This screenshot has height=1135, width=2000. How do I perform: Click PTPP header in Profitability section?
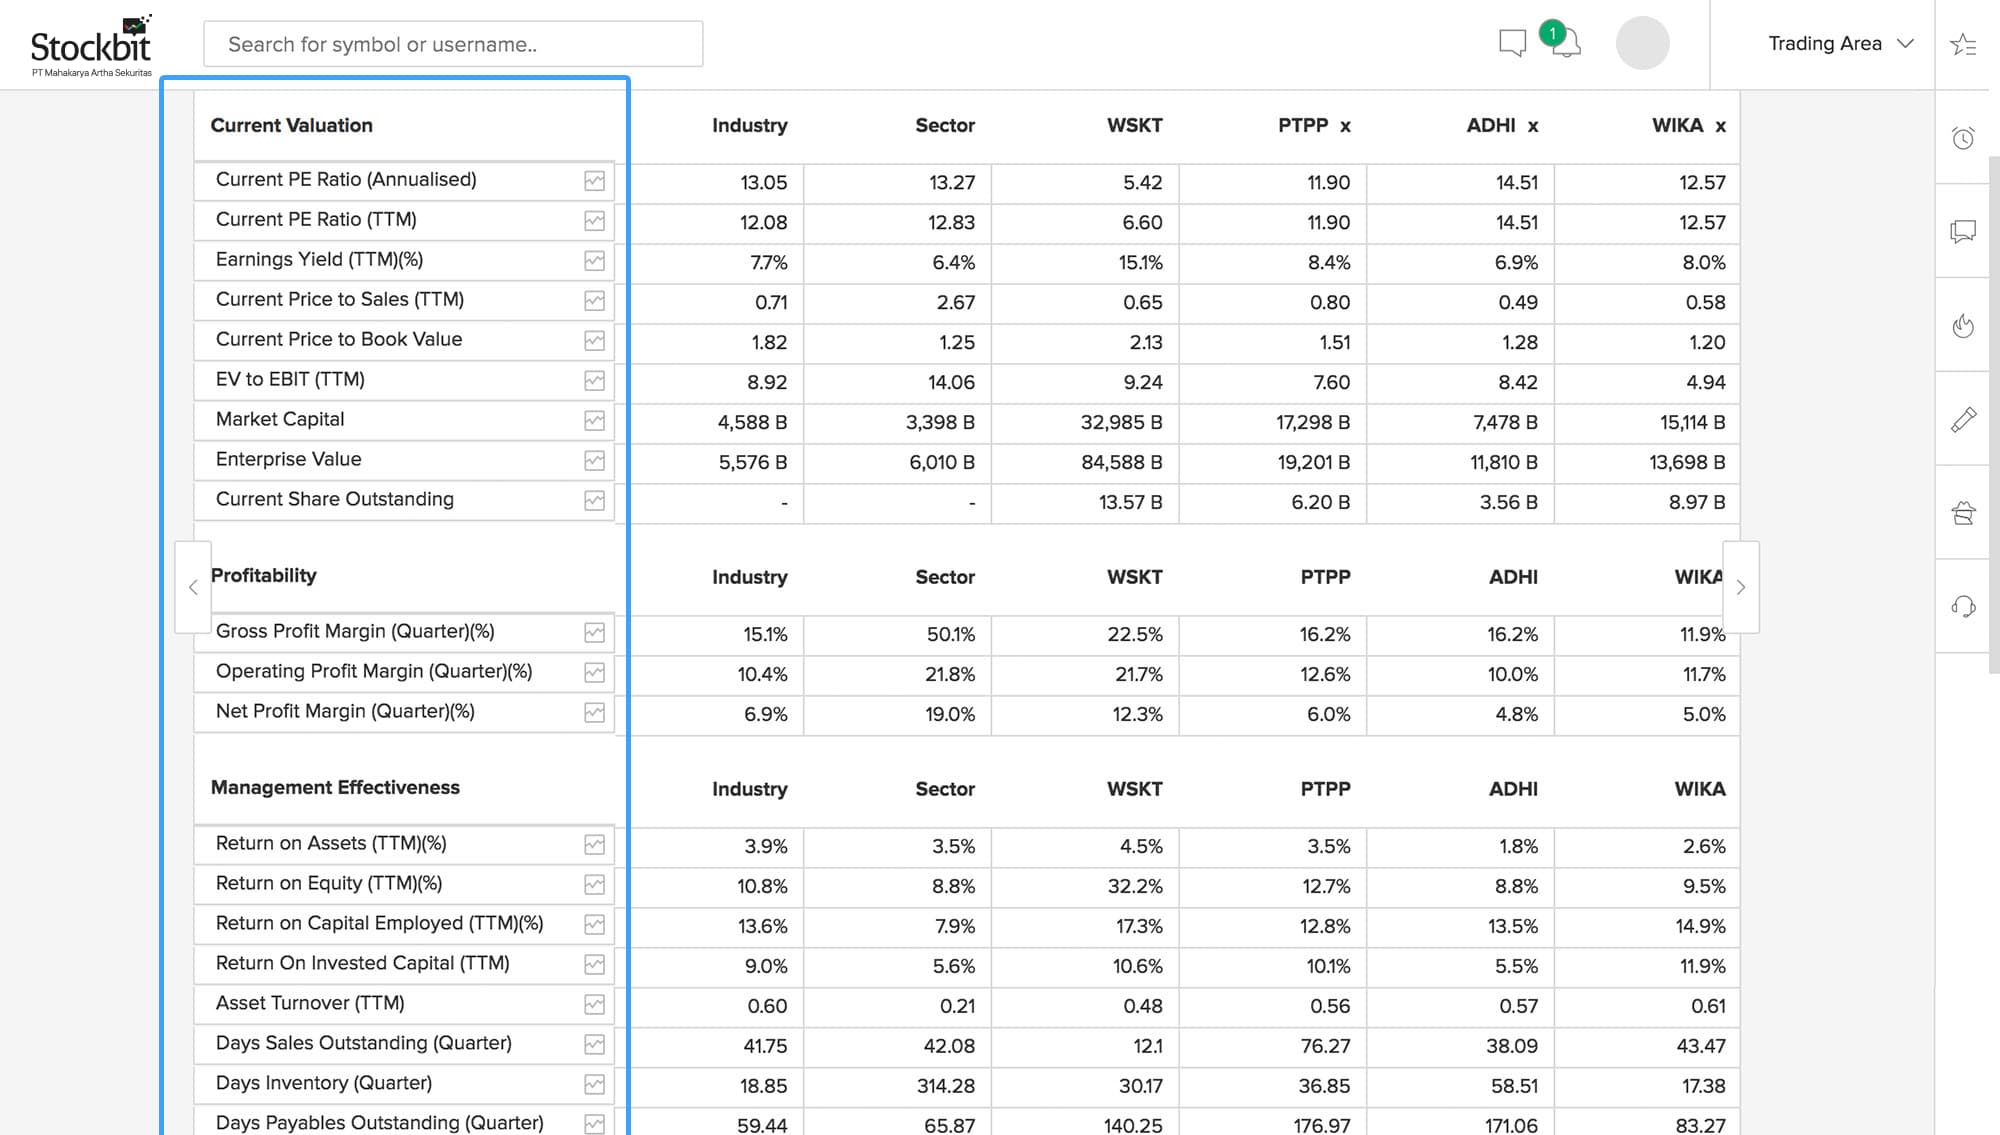click(1325, 577)
